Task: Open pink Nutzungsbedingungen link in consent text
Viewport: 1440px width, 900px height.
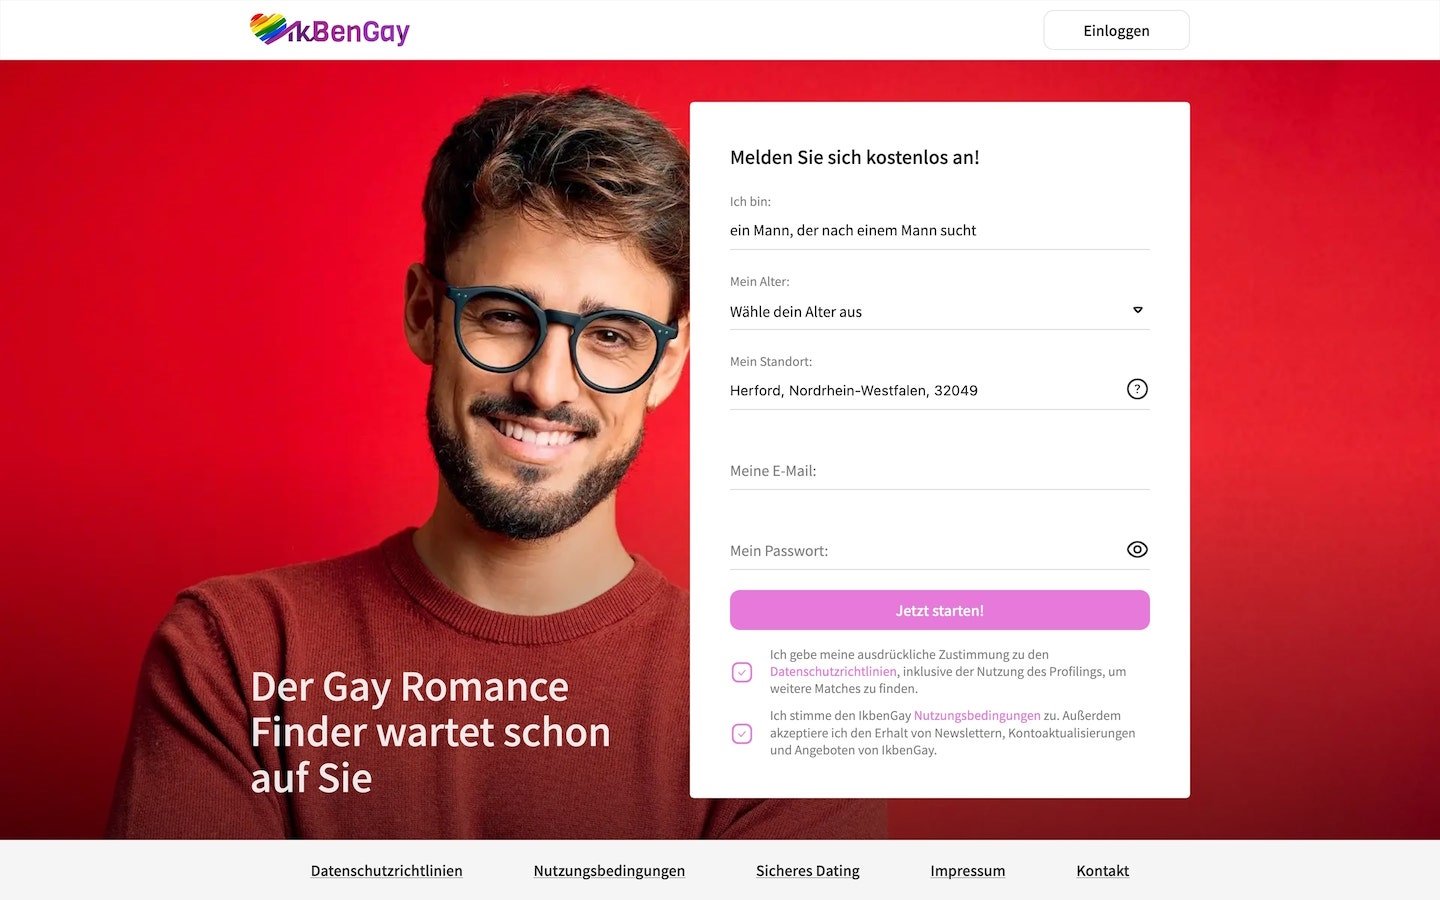Action: tap(977, 716)
